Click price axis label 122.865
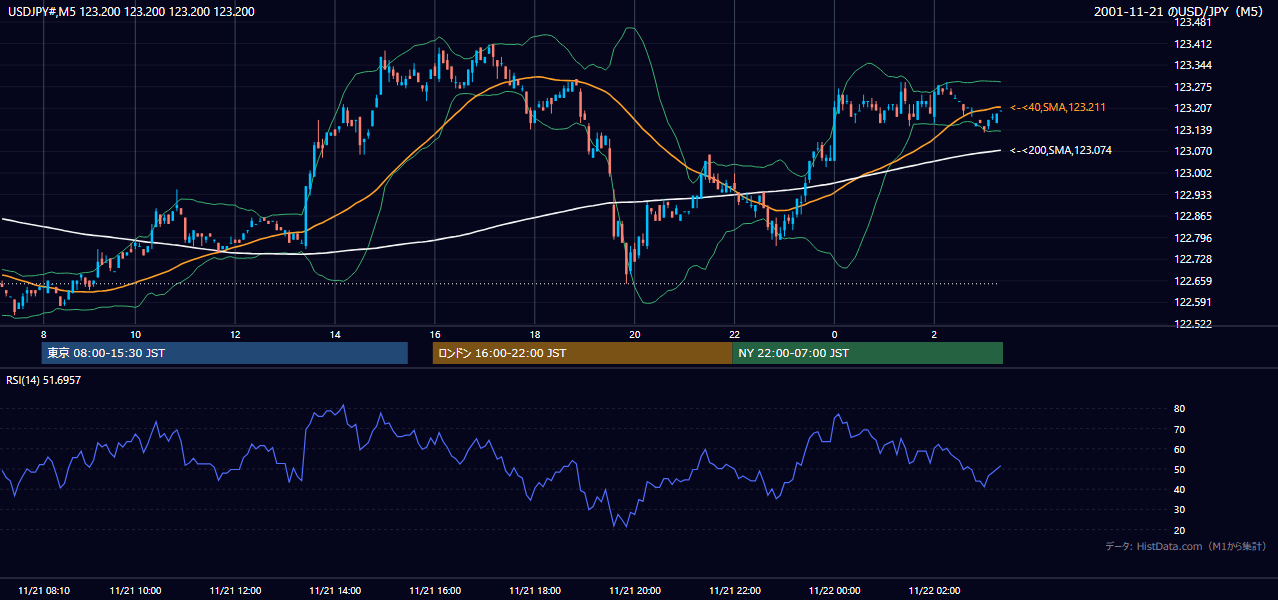 pyautogui.click(x=1192, y=216)
